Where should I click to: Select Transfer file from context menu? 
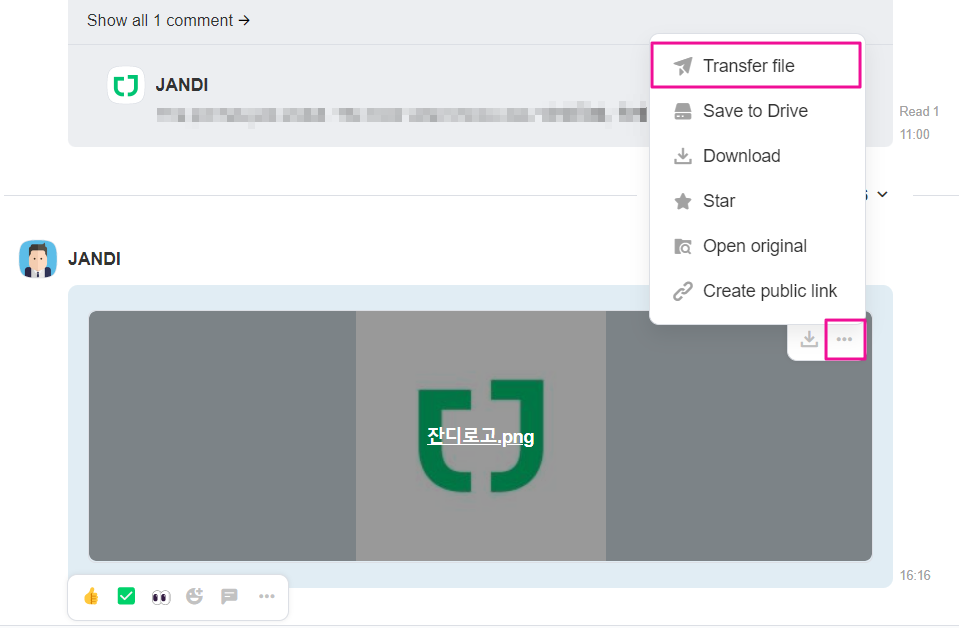click(757, 65)
